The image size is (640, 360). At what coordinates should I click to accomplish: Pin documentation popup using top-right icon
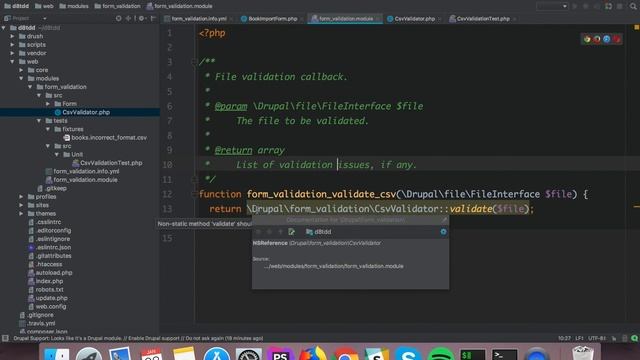pyautogui.click(x=444, y=220)
